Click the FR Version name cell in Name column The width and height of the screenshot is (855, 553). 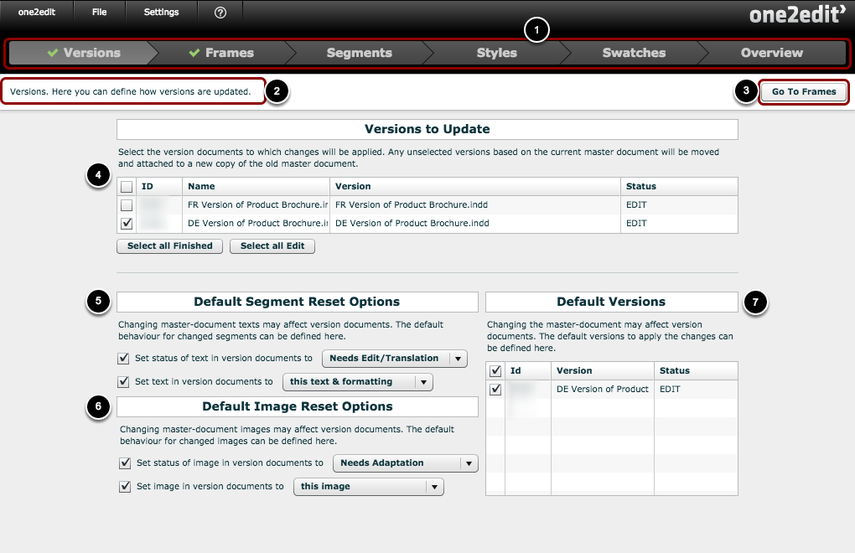(x=257, y=205)
